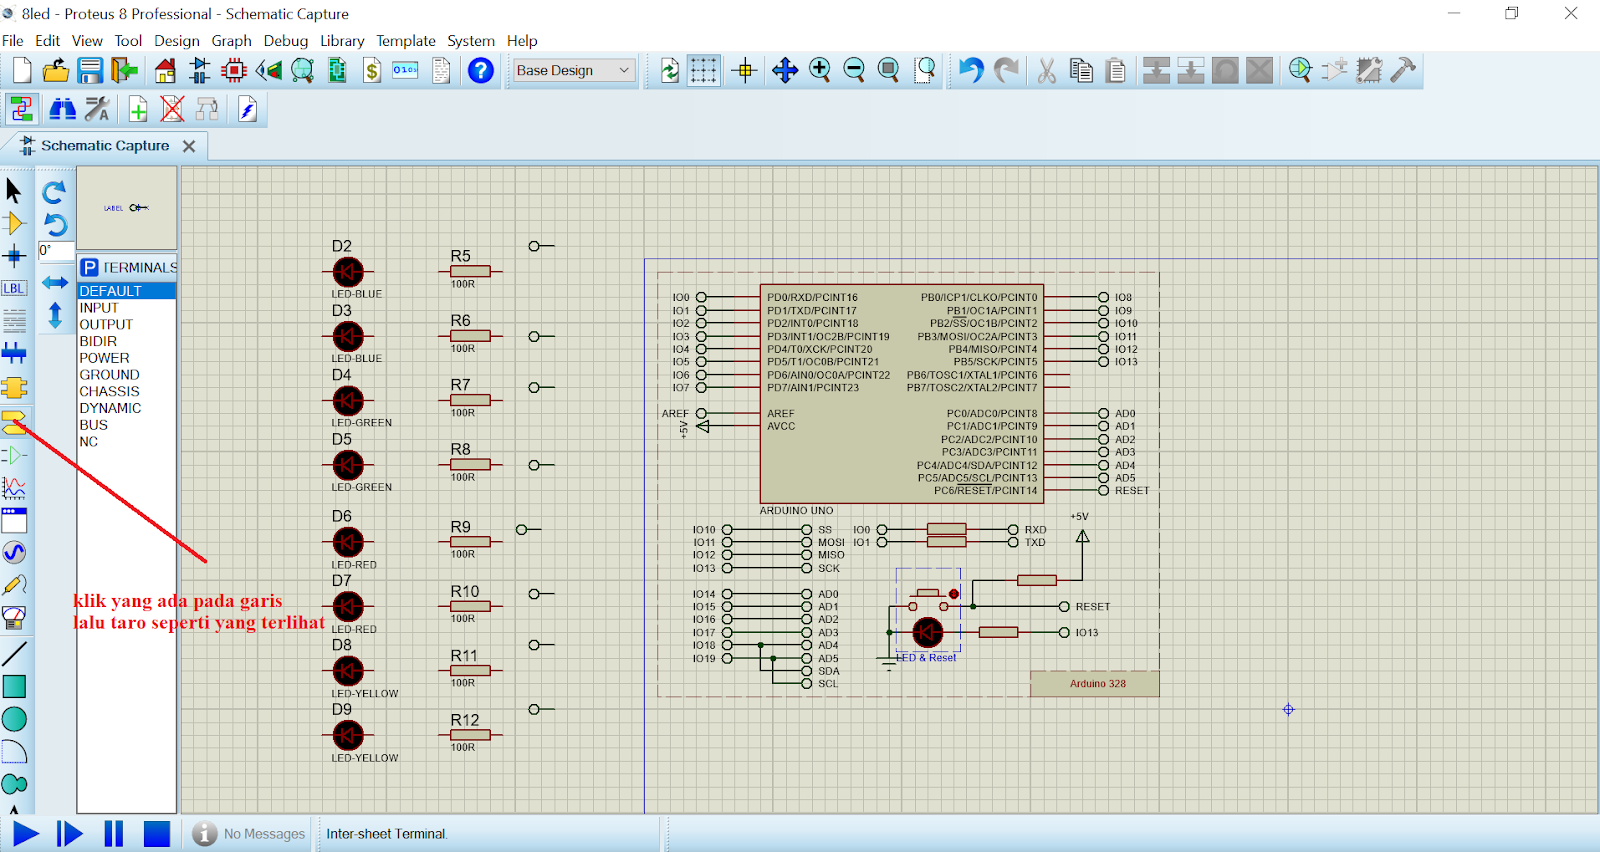Select DEFAULT in terminals list

pyautogui.click(x=127, y=291)
